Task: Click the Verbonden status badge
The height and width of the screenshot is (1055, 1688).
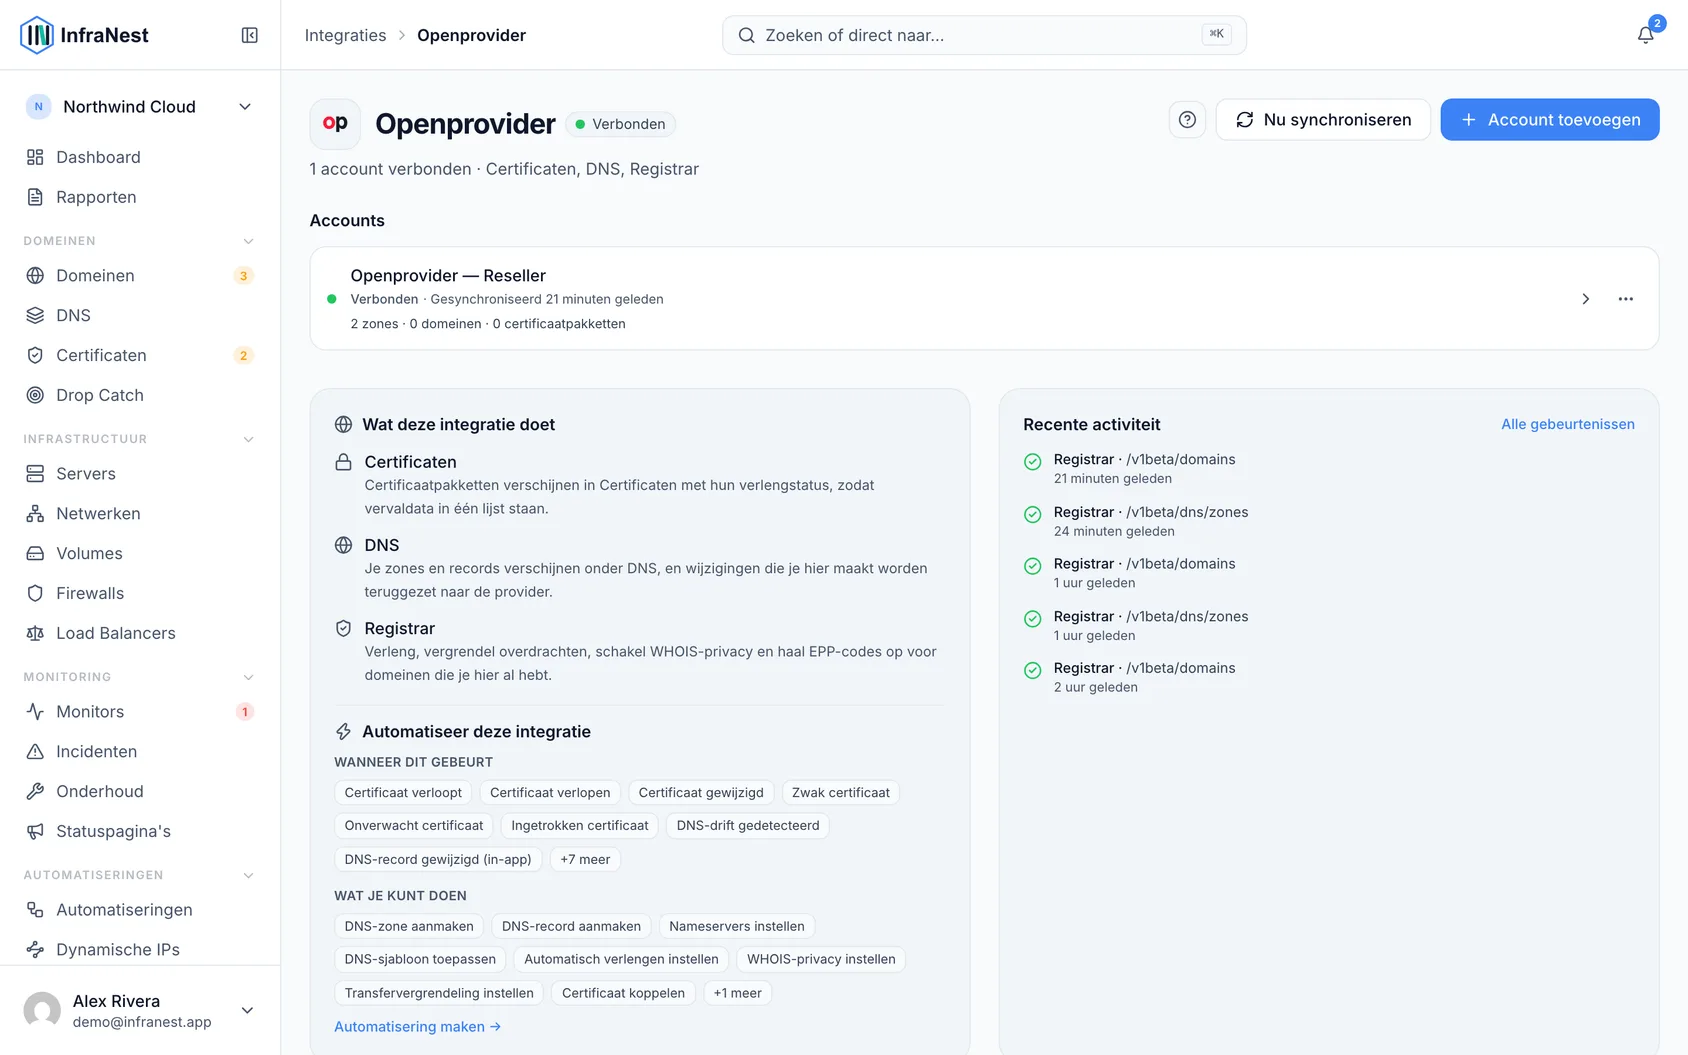Action: (620, 124)
